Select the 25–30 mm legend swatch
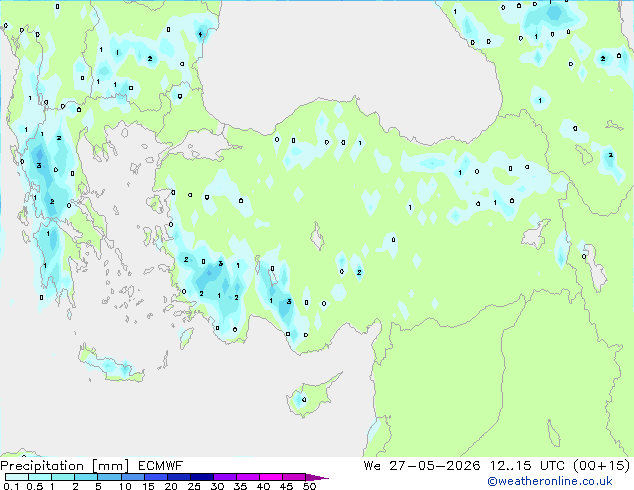This screenshot has width=634, height=490. 202,477
